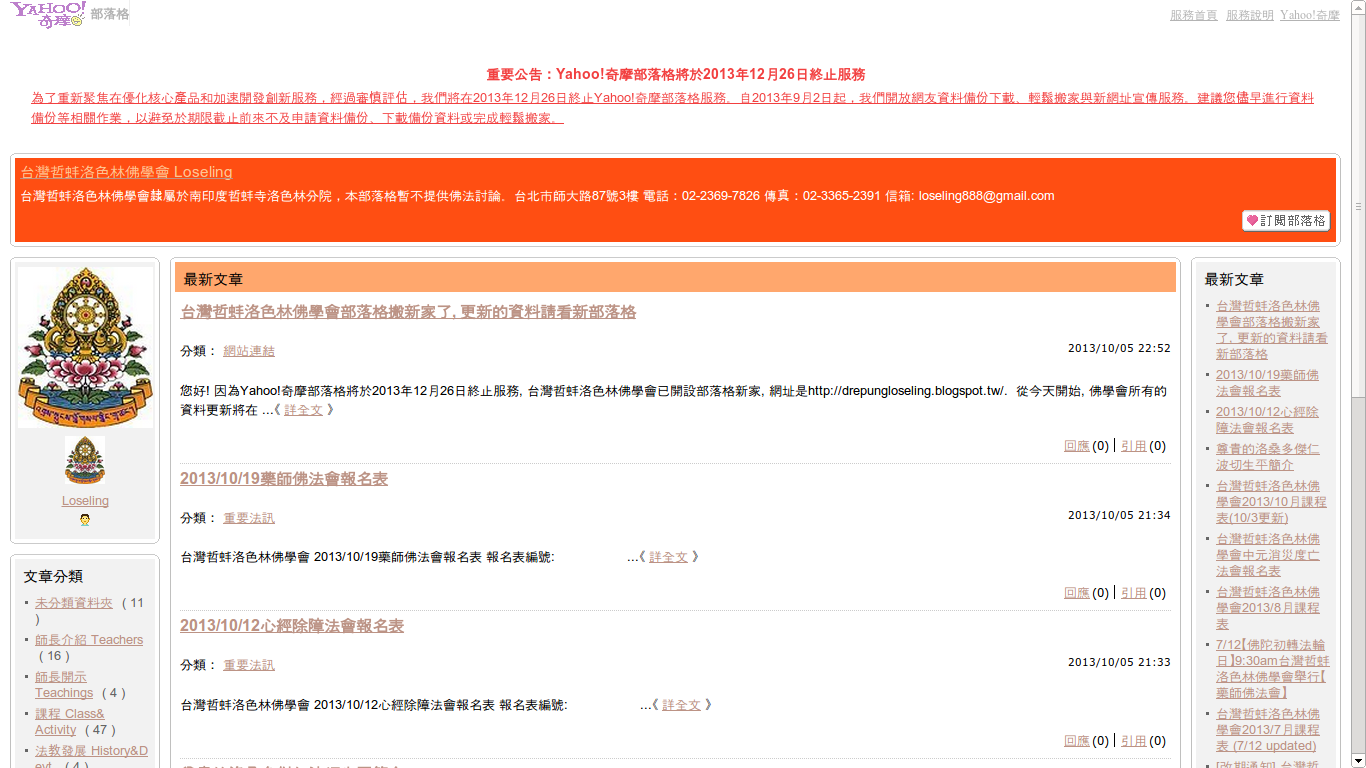The width and height of the screenshot is (1366, 768).
Task: Click 引用 under the blog moving post
Action: tap(1134, 446)
